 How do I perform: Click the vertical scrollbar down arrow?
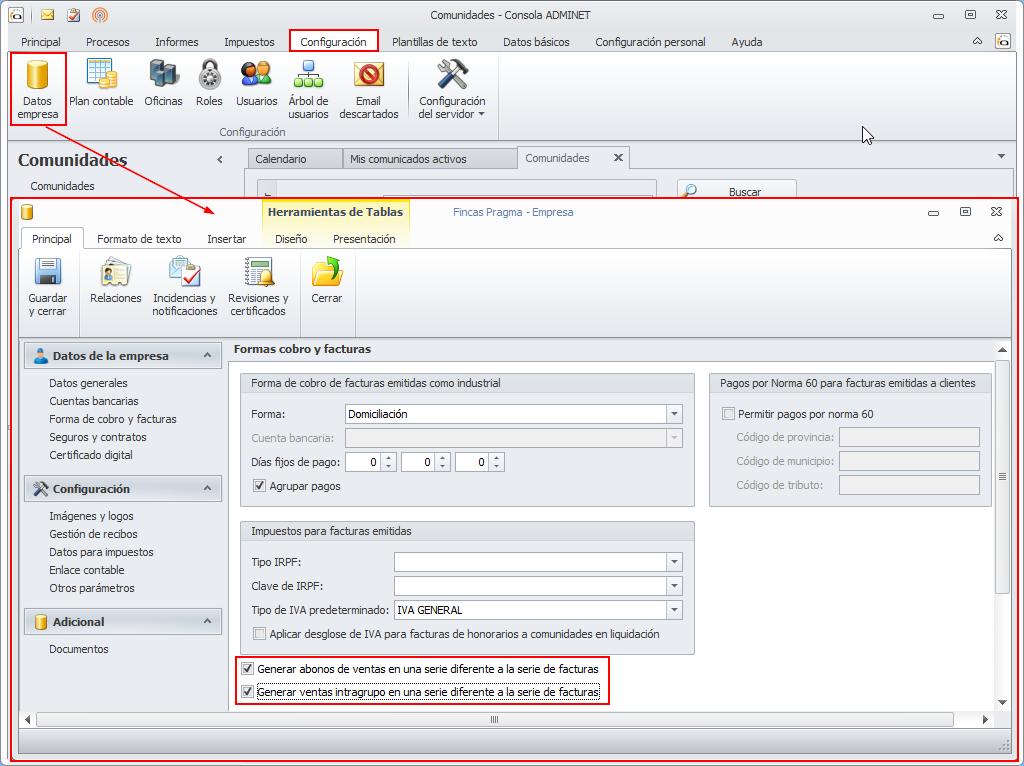click(x=1002, y=702)
